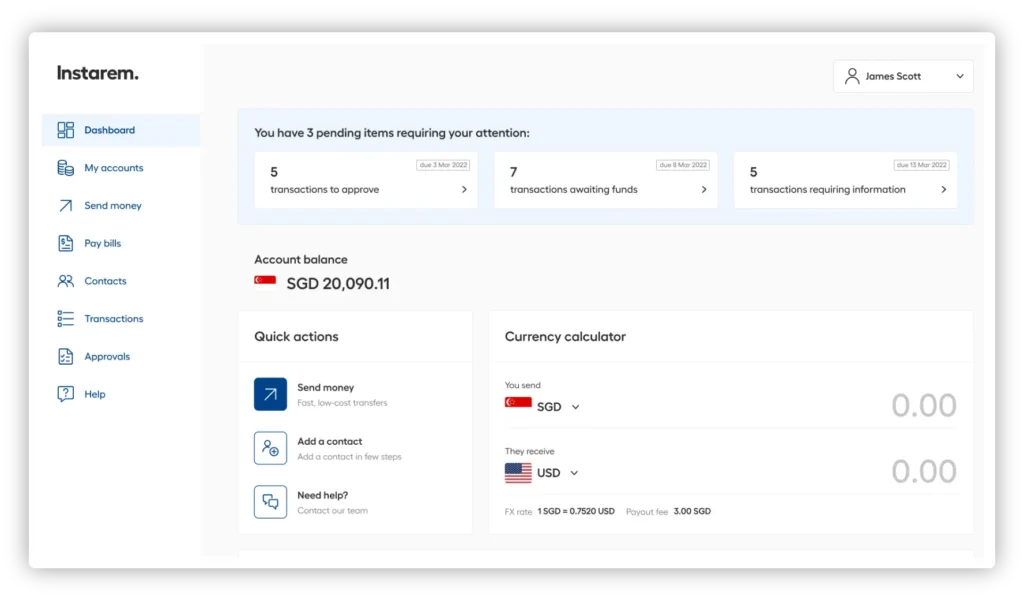Click Send money quick action label
This screenshot has width=1024, height=600.
click(x=325, y=388)
